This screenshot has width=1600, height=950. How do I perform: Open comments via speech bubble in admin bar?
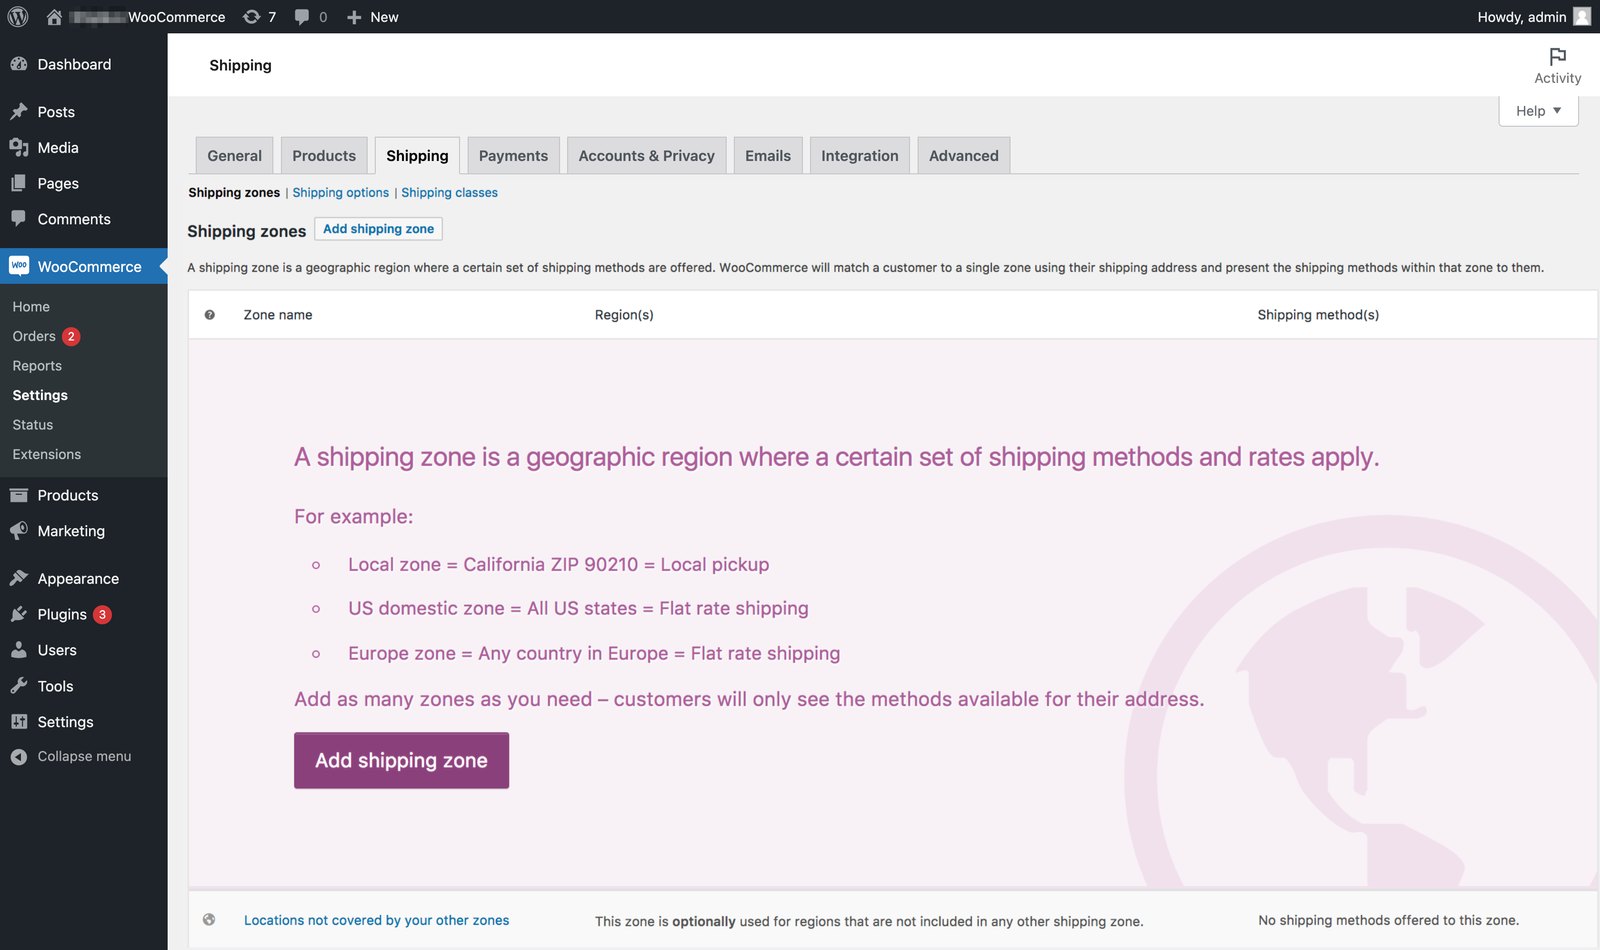pos(302,16)
